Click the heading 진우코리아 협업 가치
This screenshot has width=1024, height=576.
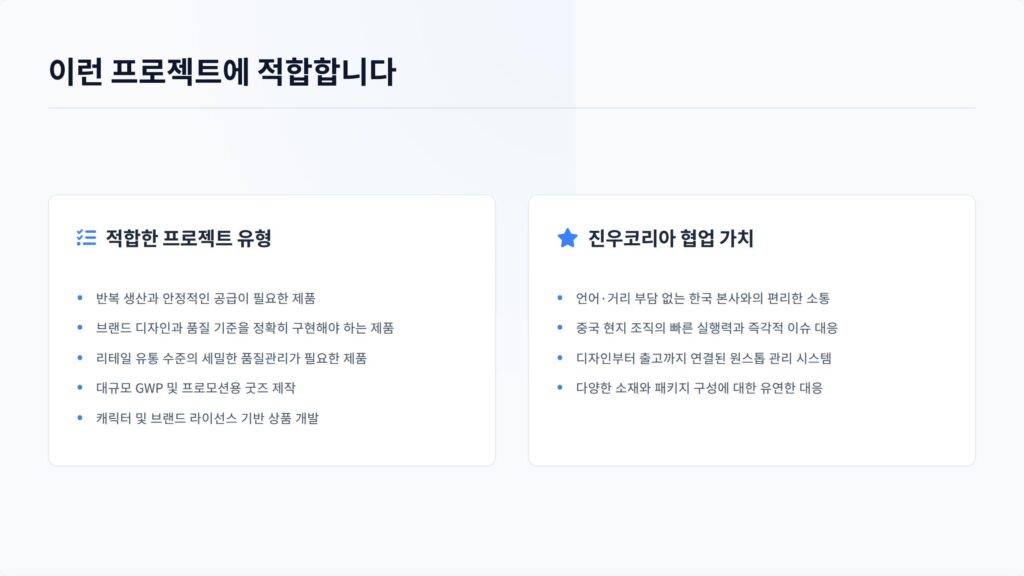pyautogui.click(x=671, y=238)
